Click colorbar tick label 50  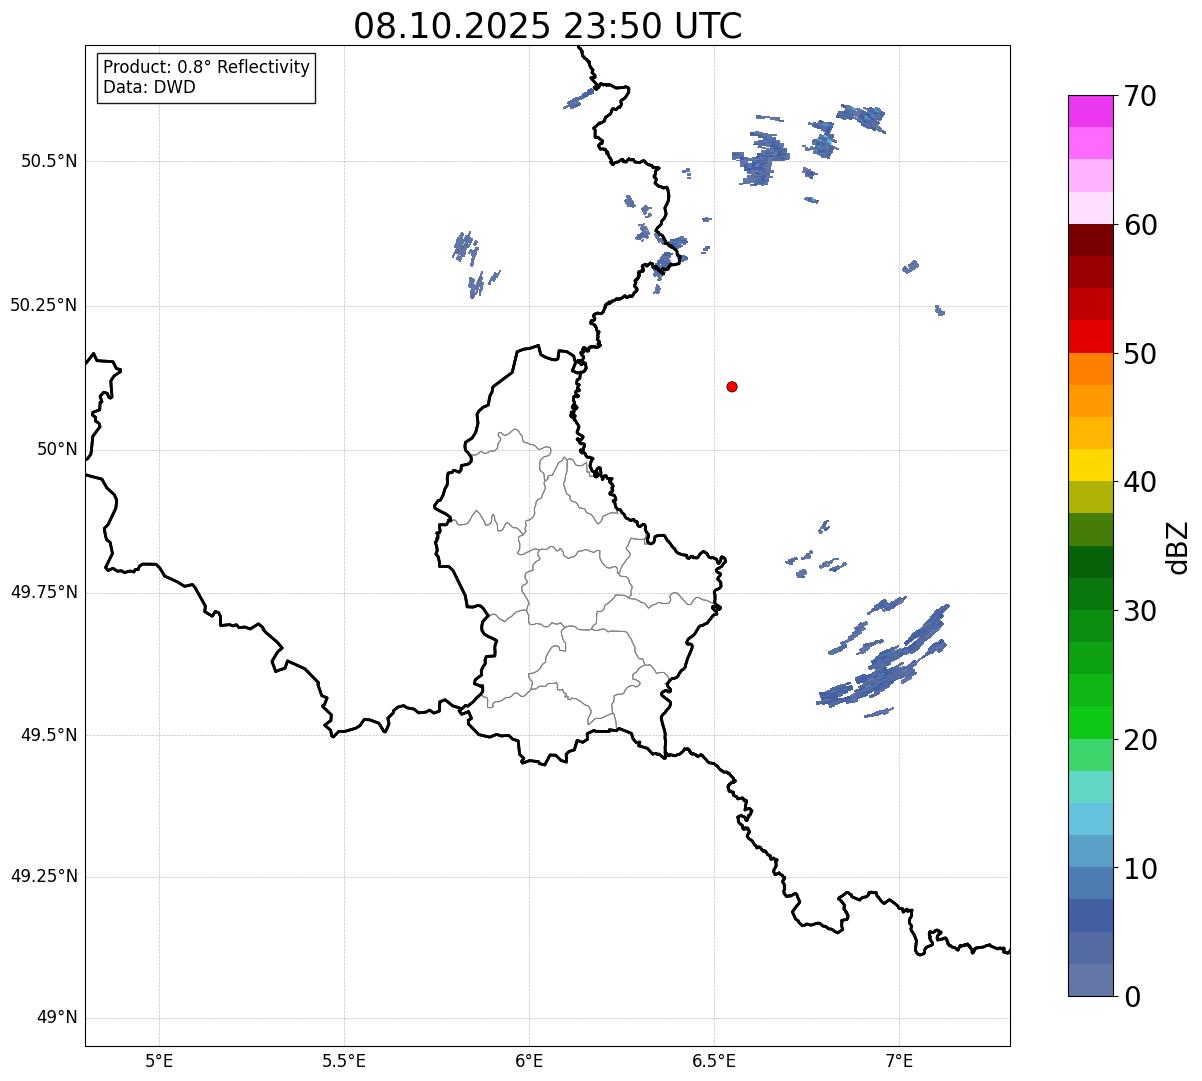click(x=1140, y=354)
